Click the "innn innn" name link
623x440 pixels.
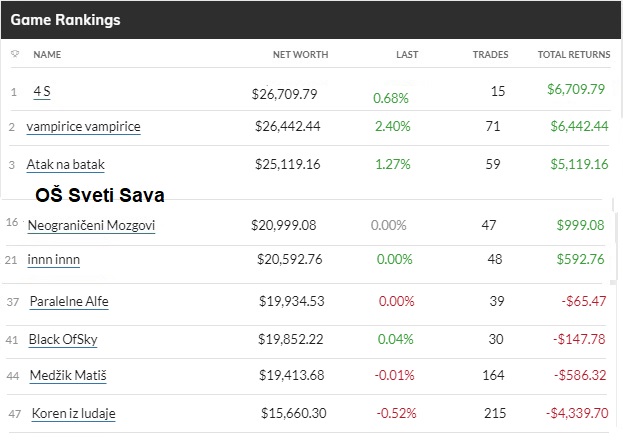tap(54, 260)
